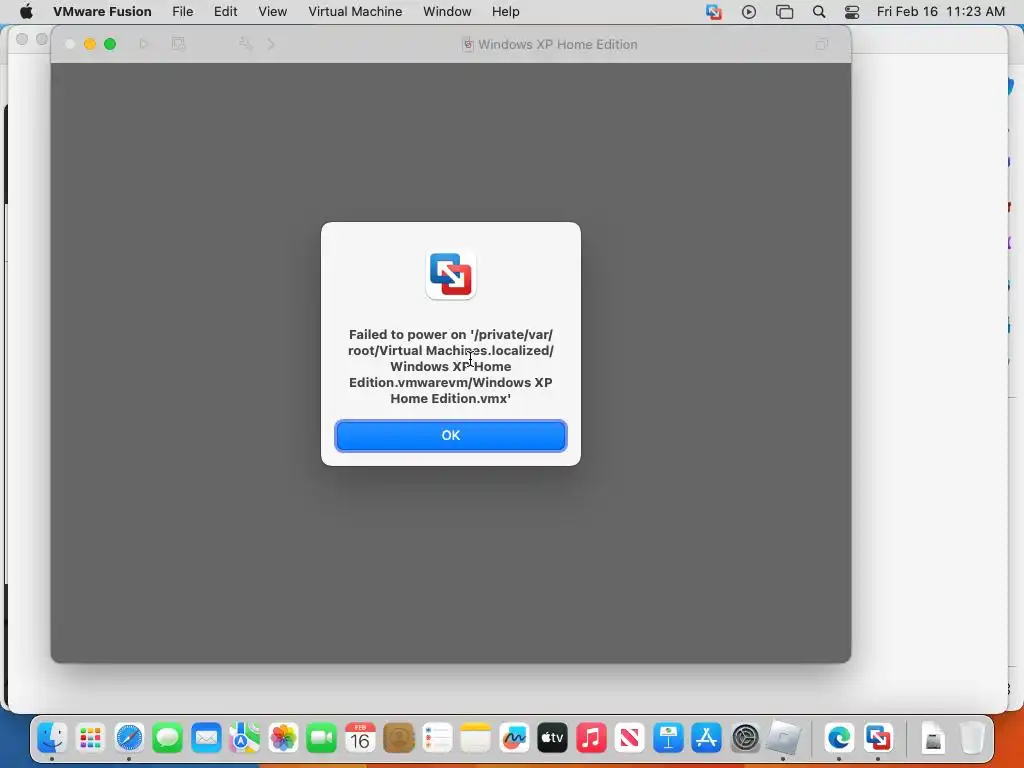
Task: Click the Windows XP Home Edition window title
Action: (x=557, y=44)
